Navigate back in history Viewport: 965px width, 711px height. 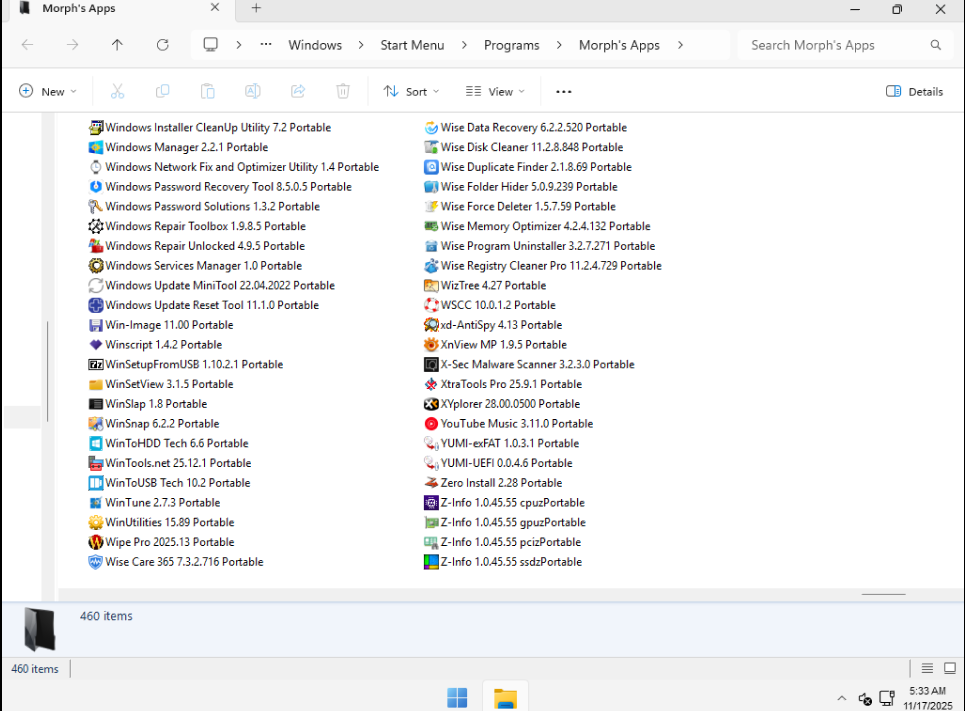point(27,44)
